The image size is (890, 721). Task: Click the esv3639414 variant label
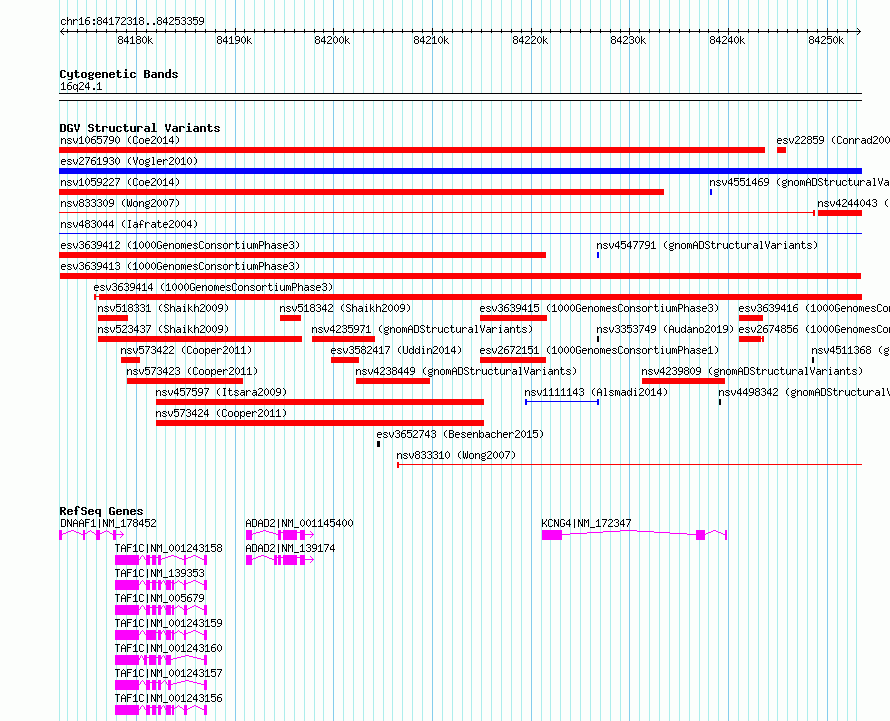213,287
